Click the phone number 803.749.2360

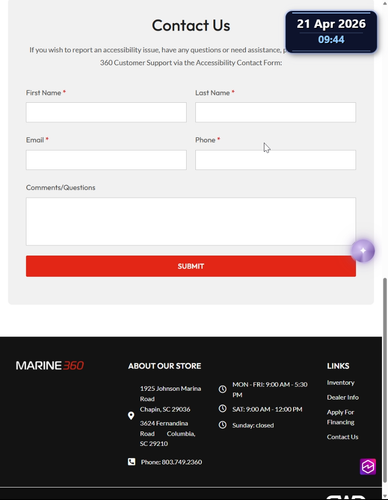click(x=182, y=462)
